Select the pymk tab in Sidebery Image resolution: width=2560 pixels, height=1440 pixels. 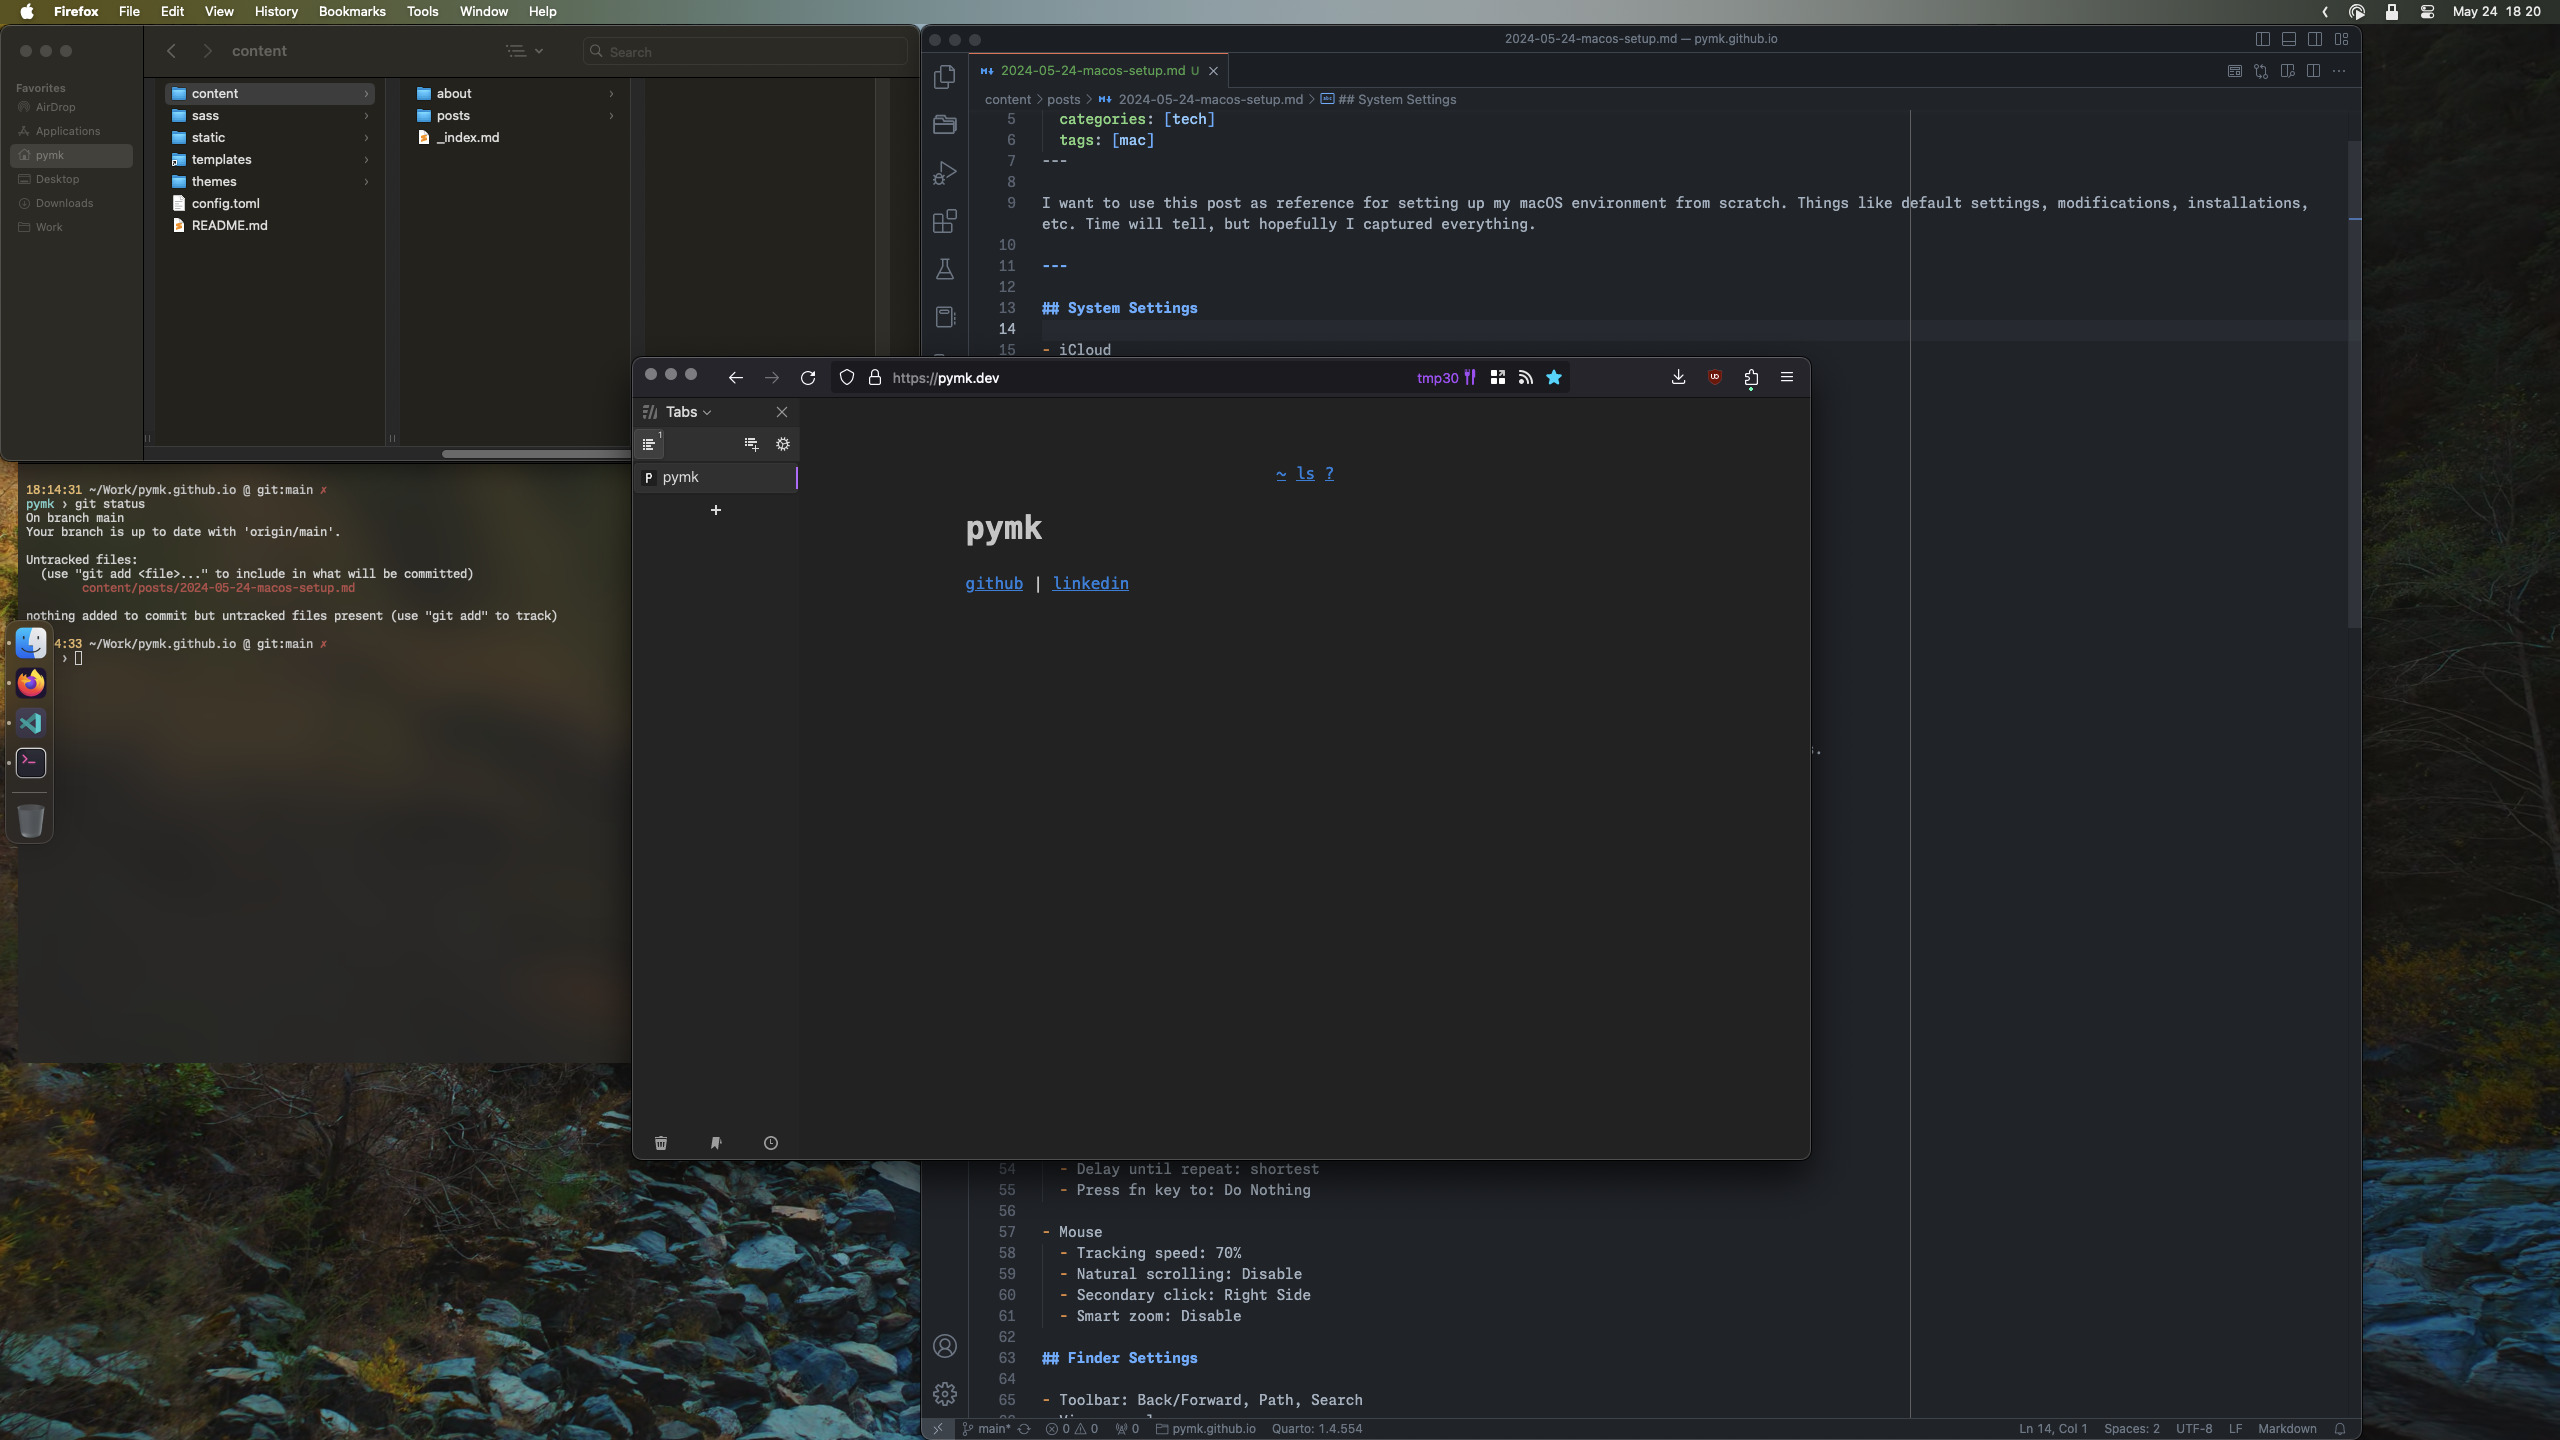pos(716,478)
